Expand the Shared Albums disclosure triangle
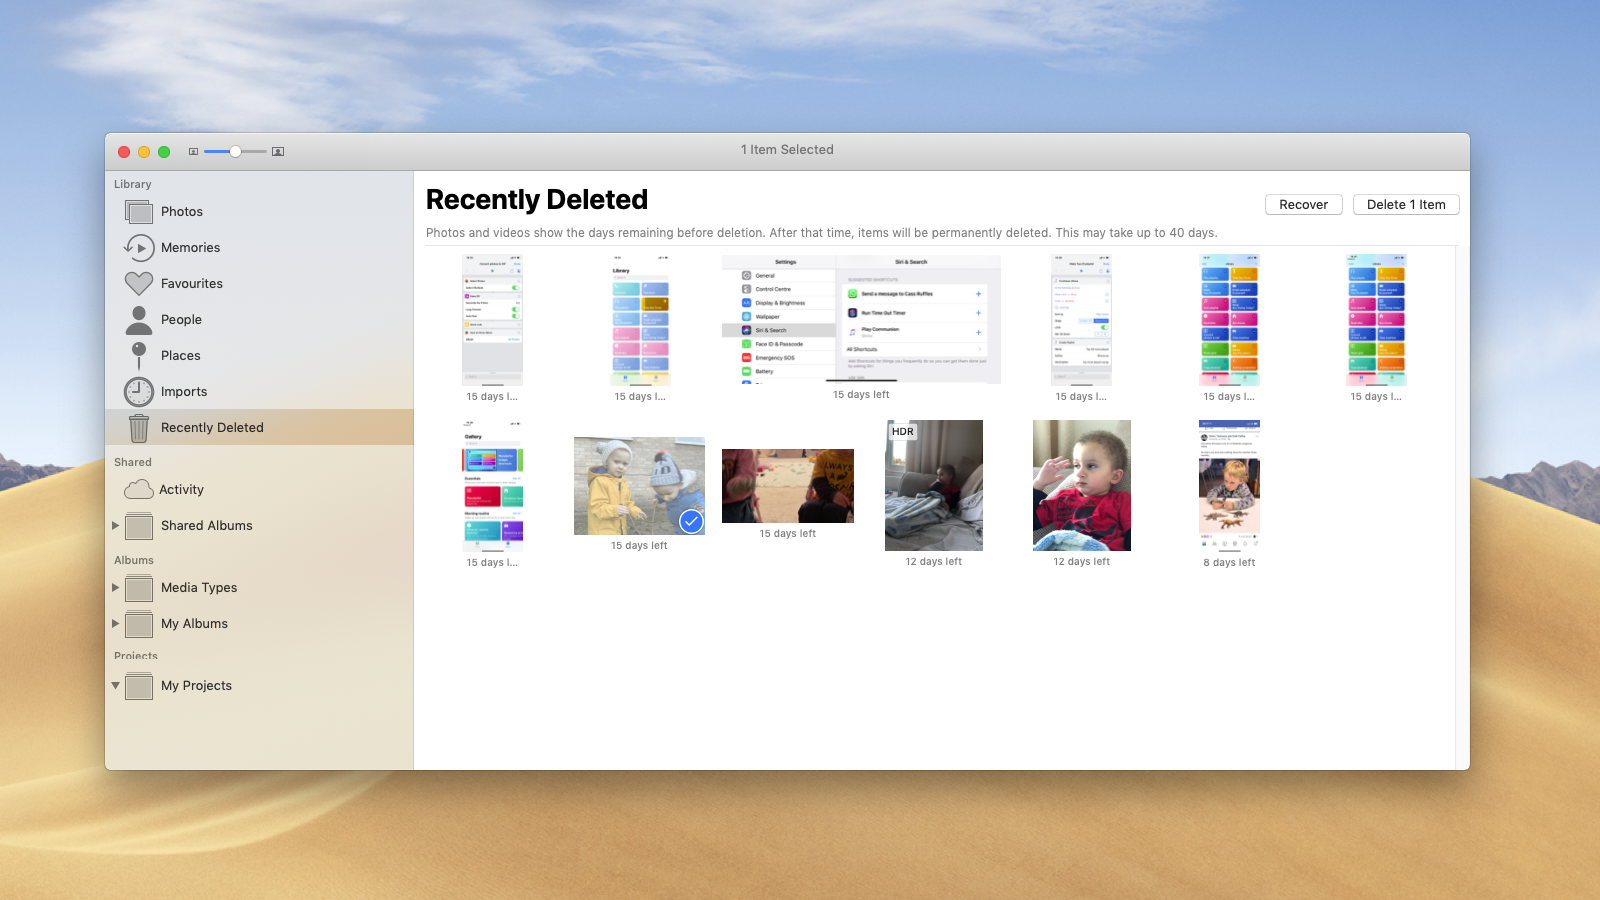This screenshot has height=900, width=1600. coord(115,525)
